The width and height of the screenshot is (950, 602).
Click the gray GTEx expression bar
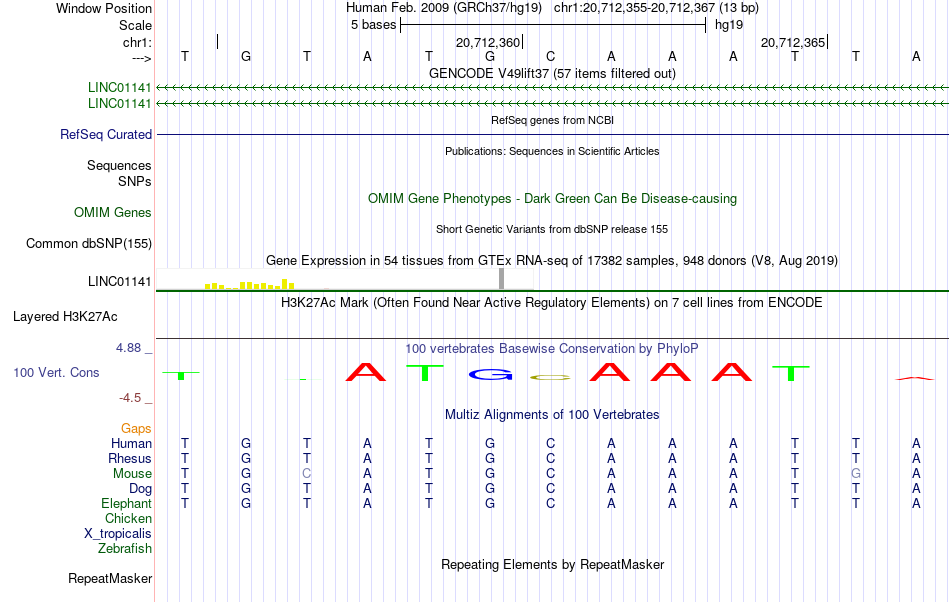pos(501,279)
